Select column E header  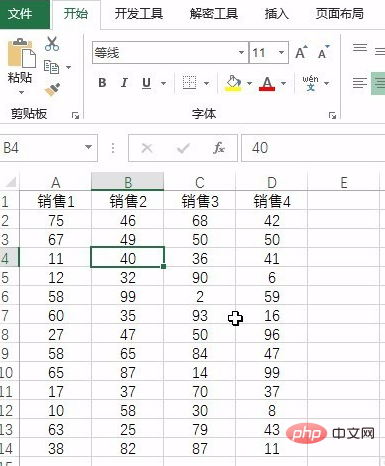coord(344,182)
